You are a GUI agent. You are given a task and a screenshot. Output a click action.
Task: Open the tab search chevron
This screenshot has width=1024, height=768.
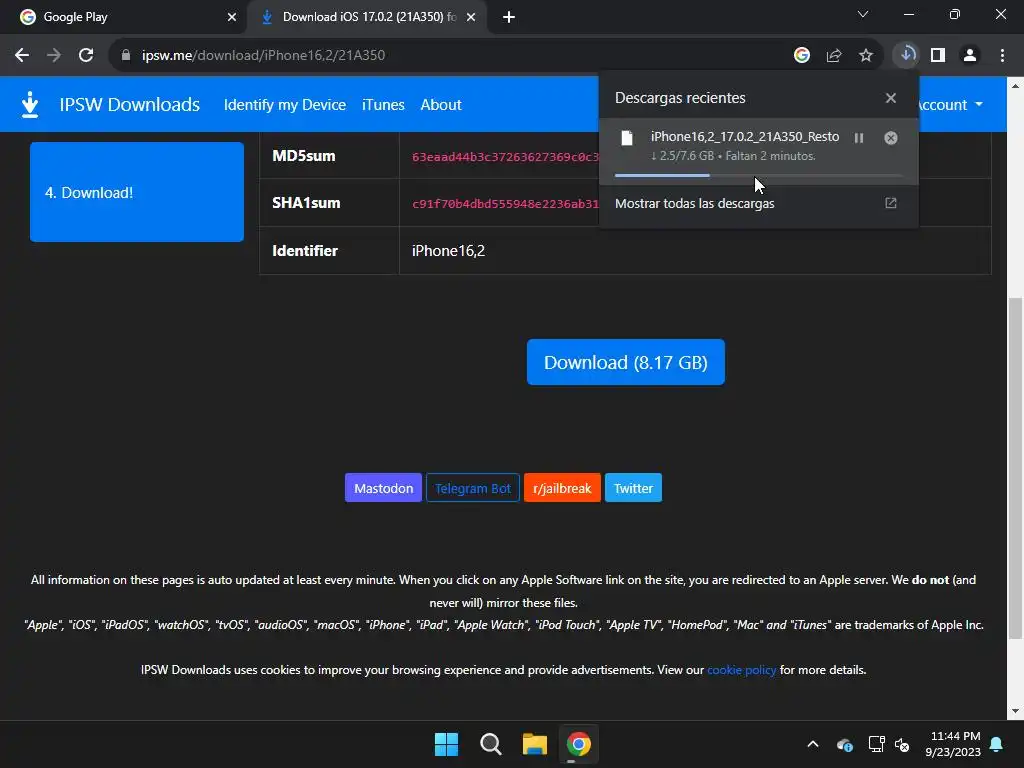click(863, 14)
